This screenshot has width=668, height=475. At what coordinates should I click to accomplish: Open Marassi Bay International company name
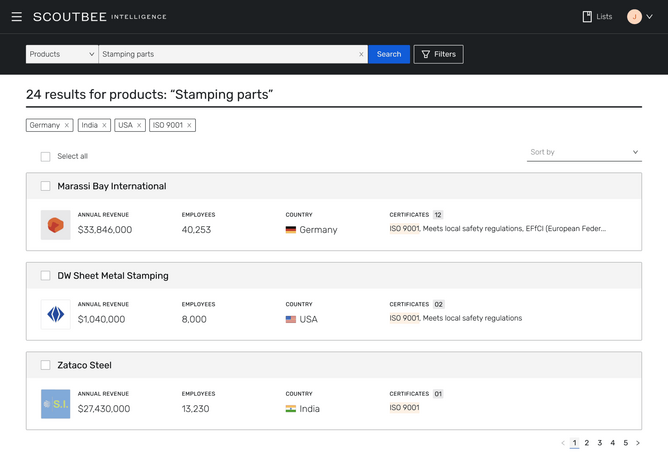coord(112,186)
